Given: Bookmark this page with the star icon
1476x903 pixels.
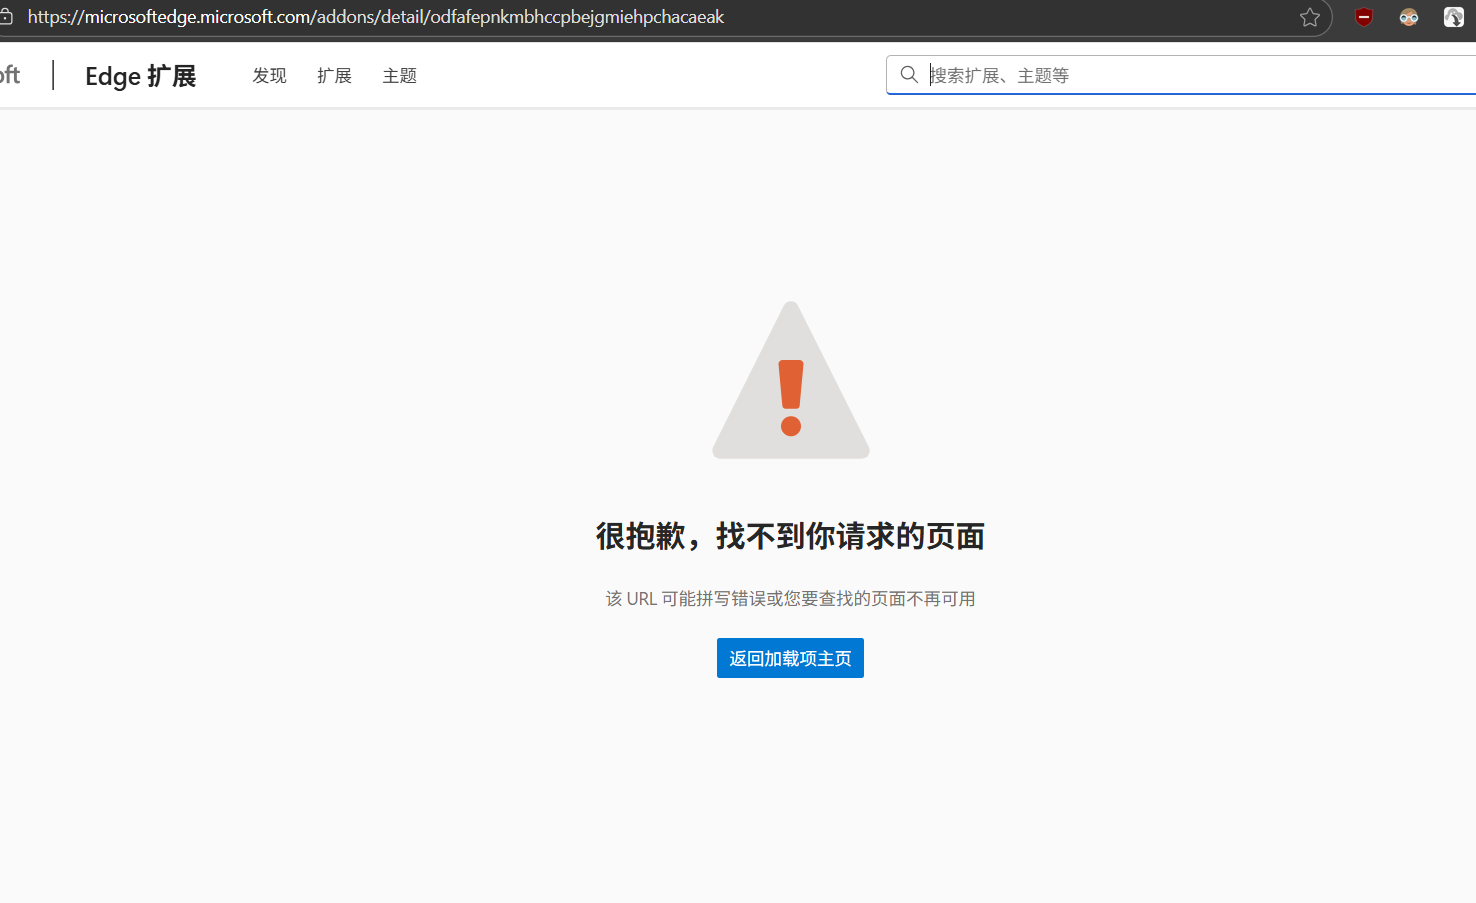Looking at the screenshot, I should tap(1309, 17).
